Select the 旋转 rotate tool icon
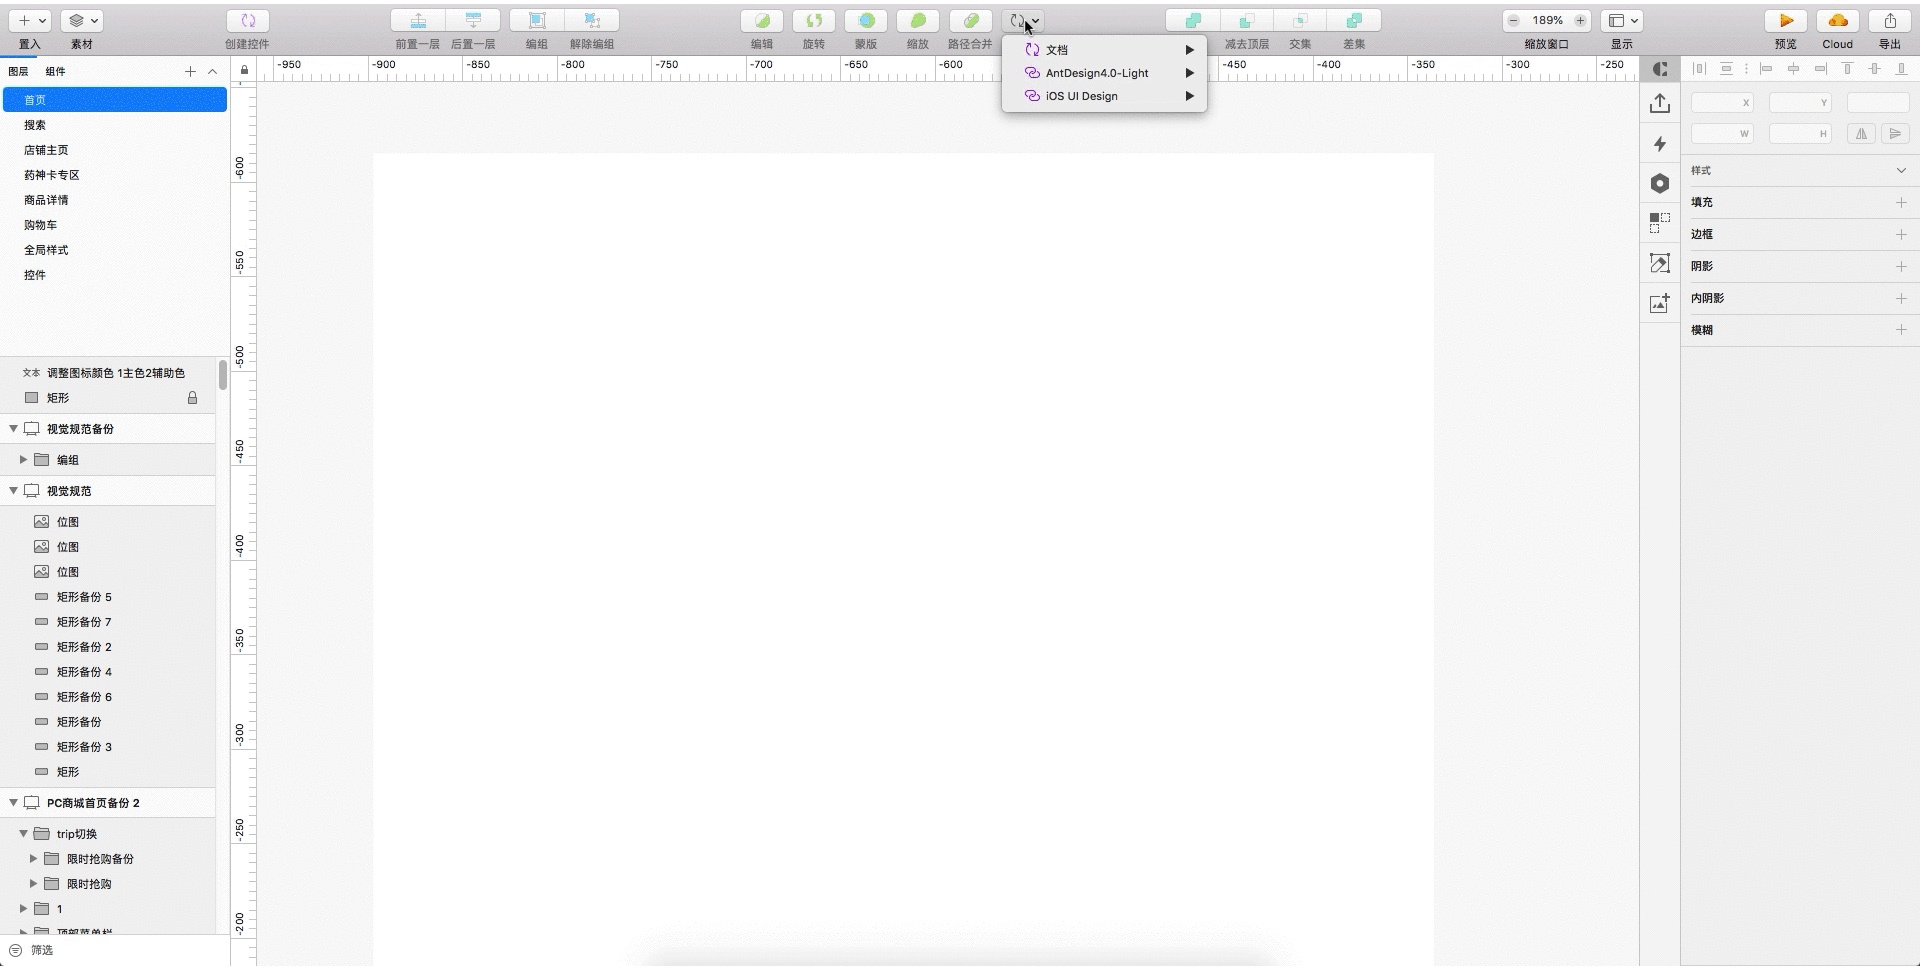Screen dimensions: 1920x969 pyautogui.click(x=814, y=21)
